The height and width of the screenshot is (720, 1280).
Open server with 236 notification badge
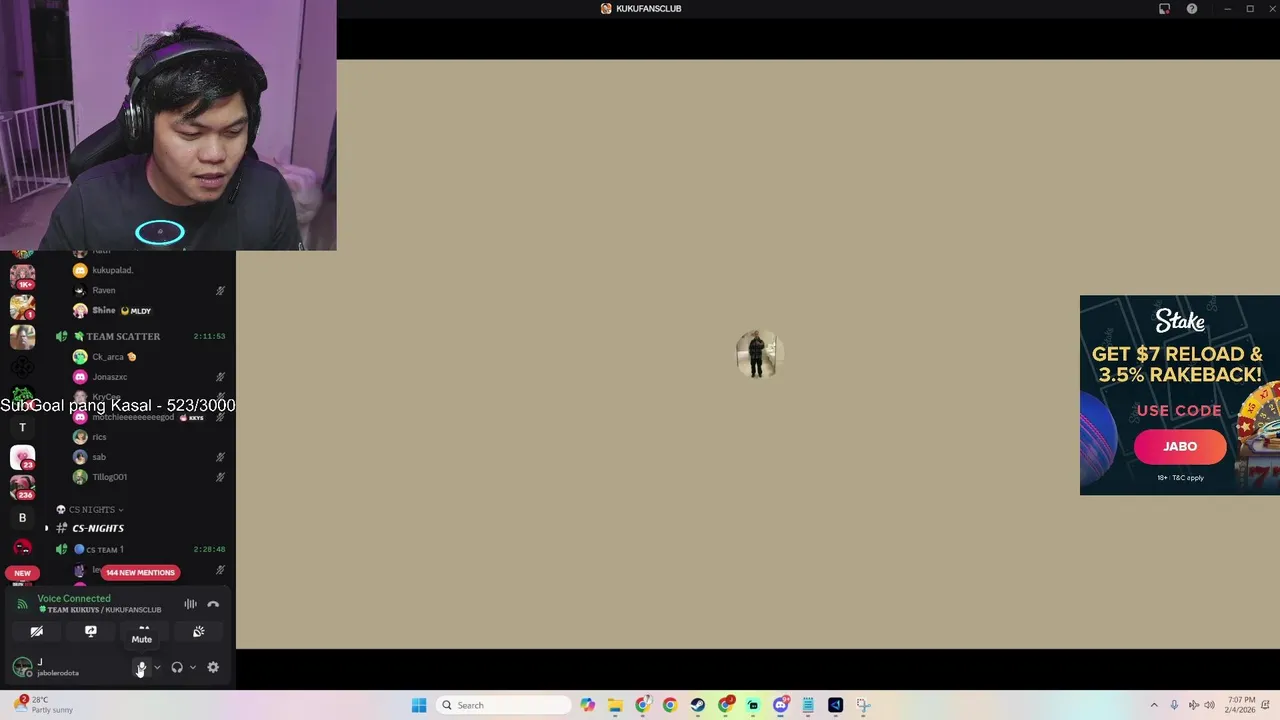point(22,488)
